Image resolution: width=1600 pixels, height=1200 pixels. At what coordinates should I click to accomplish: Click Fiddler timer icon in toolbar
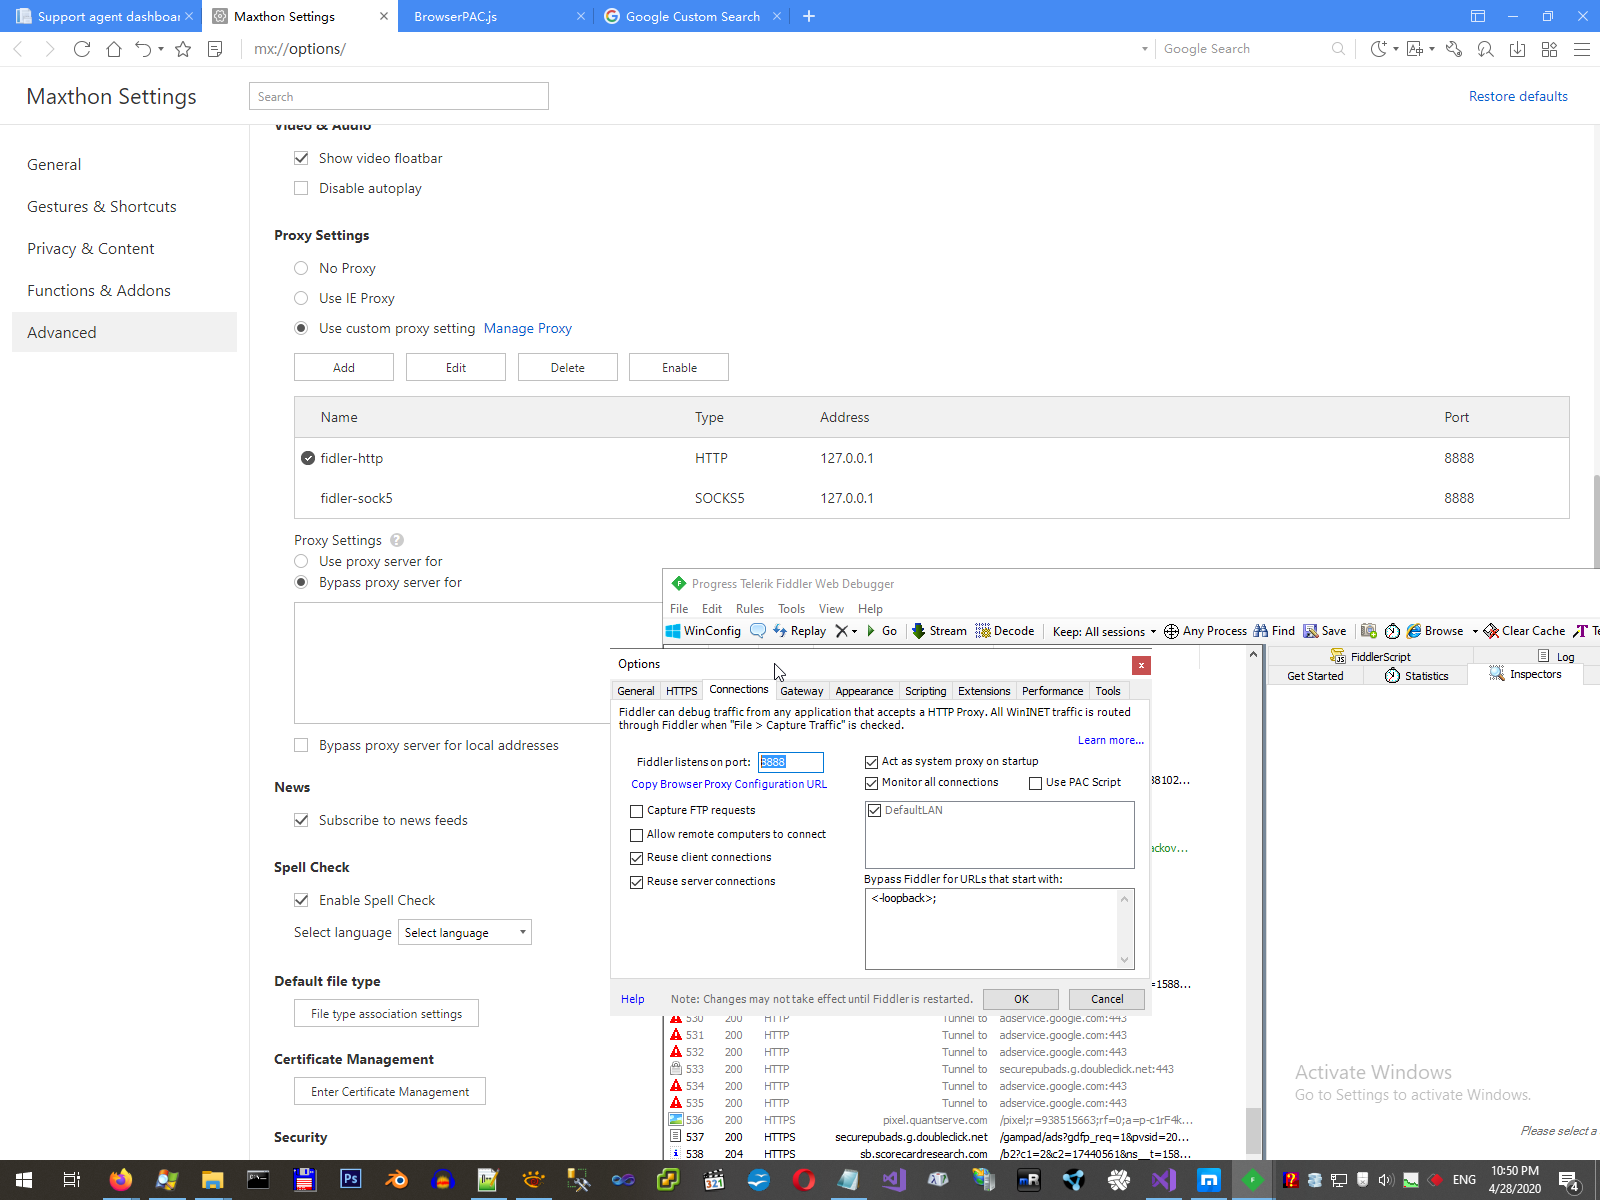pos(1392,631)
